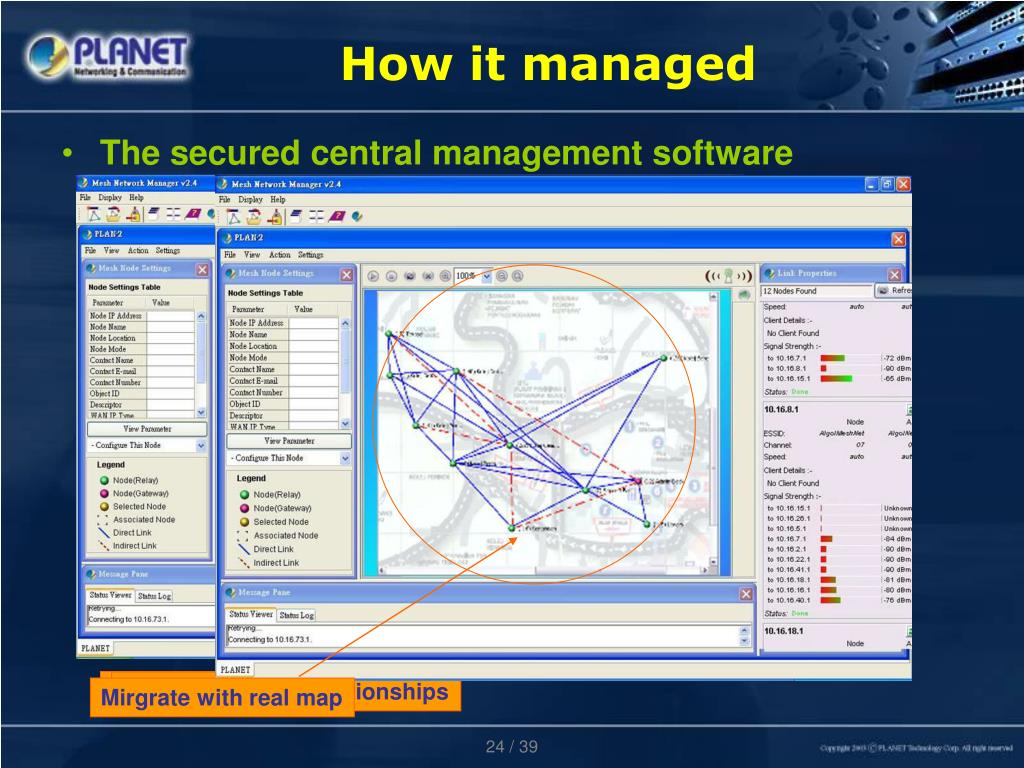
Task: Click the wireless signal antenna icon above map
Action: (729, 276)
